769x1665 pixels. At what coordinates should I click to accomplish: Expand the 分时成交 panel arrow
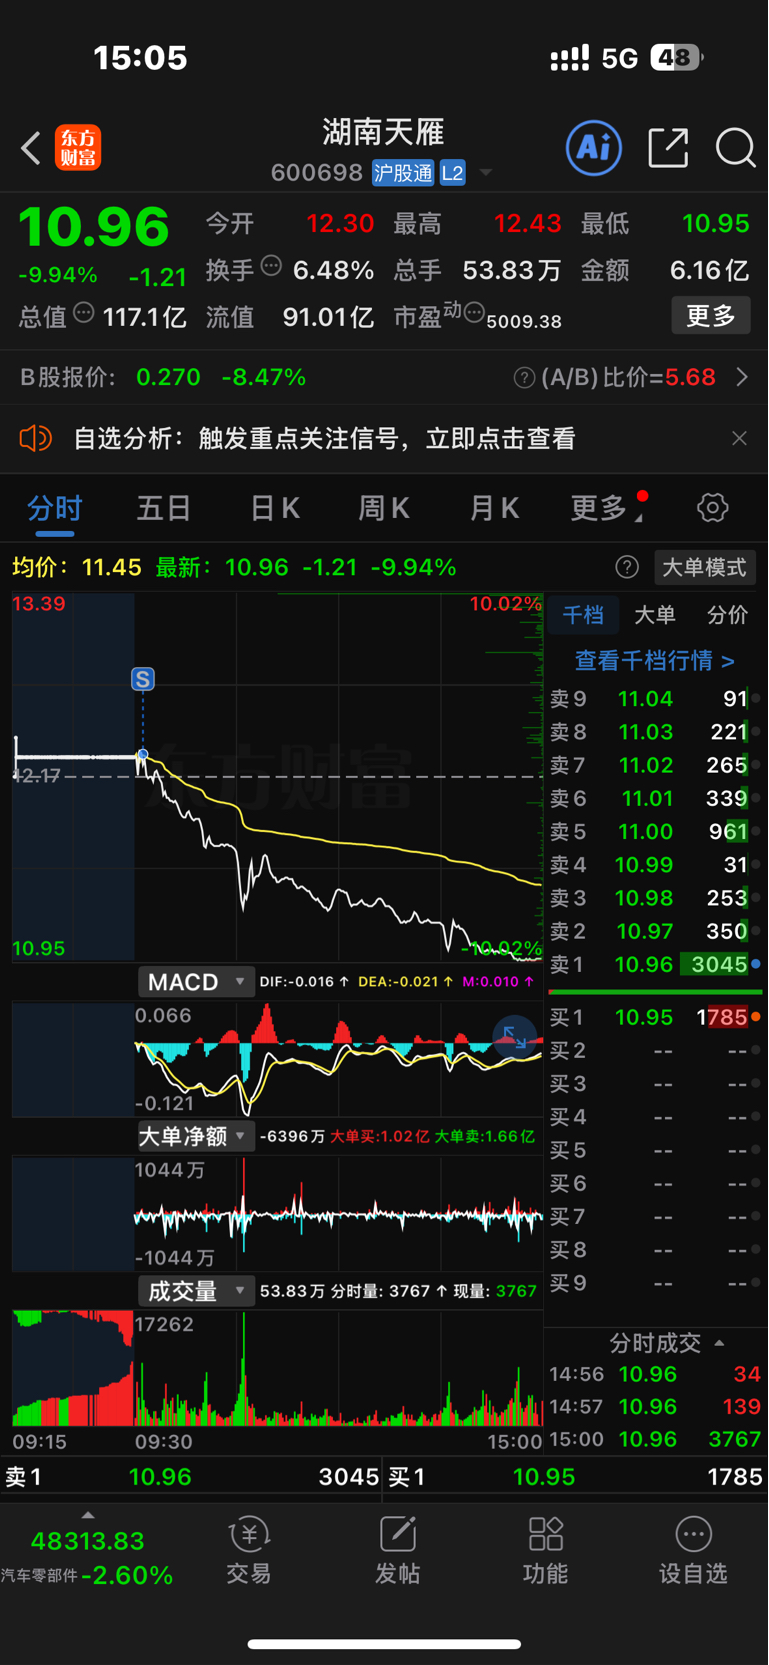point(720,1343)
